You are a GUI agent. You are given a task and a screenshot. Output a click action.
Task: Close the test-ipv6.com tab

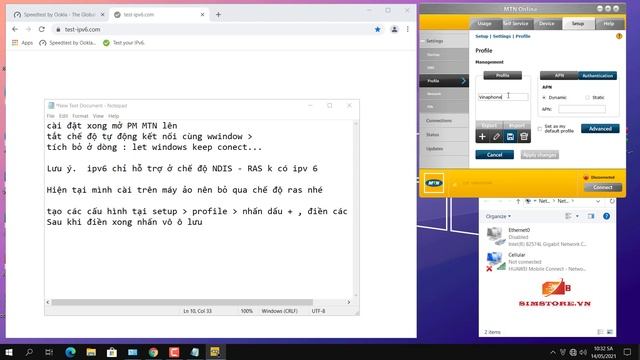(x=202, y=15)
